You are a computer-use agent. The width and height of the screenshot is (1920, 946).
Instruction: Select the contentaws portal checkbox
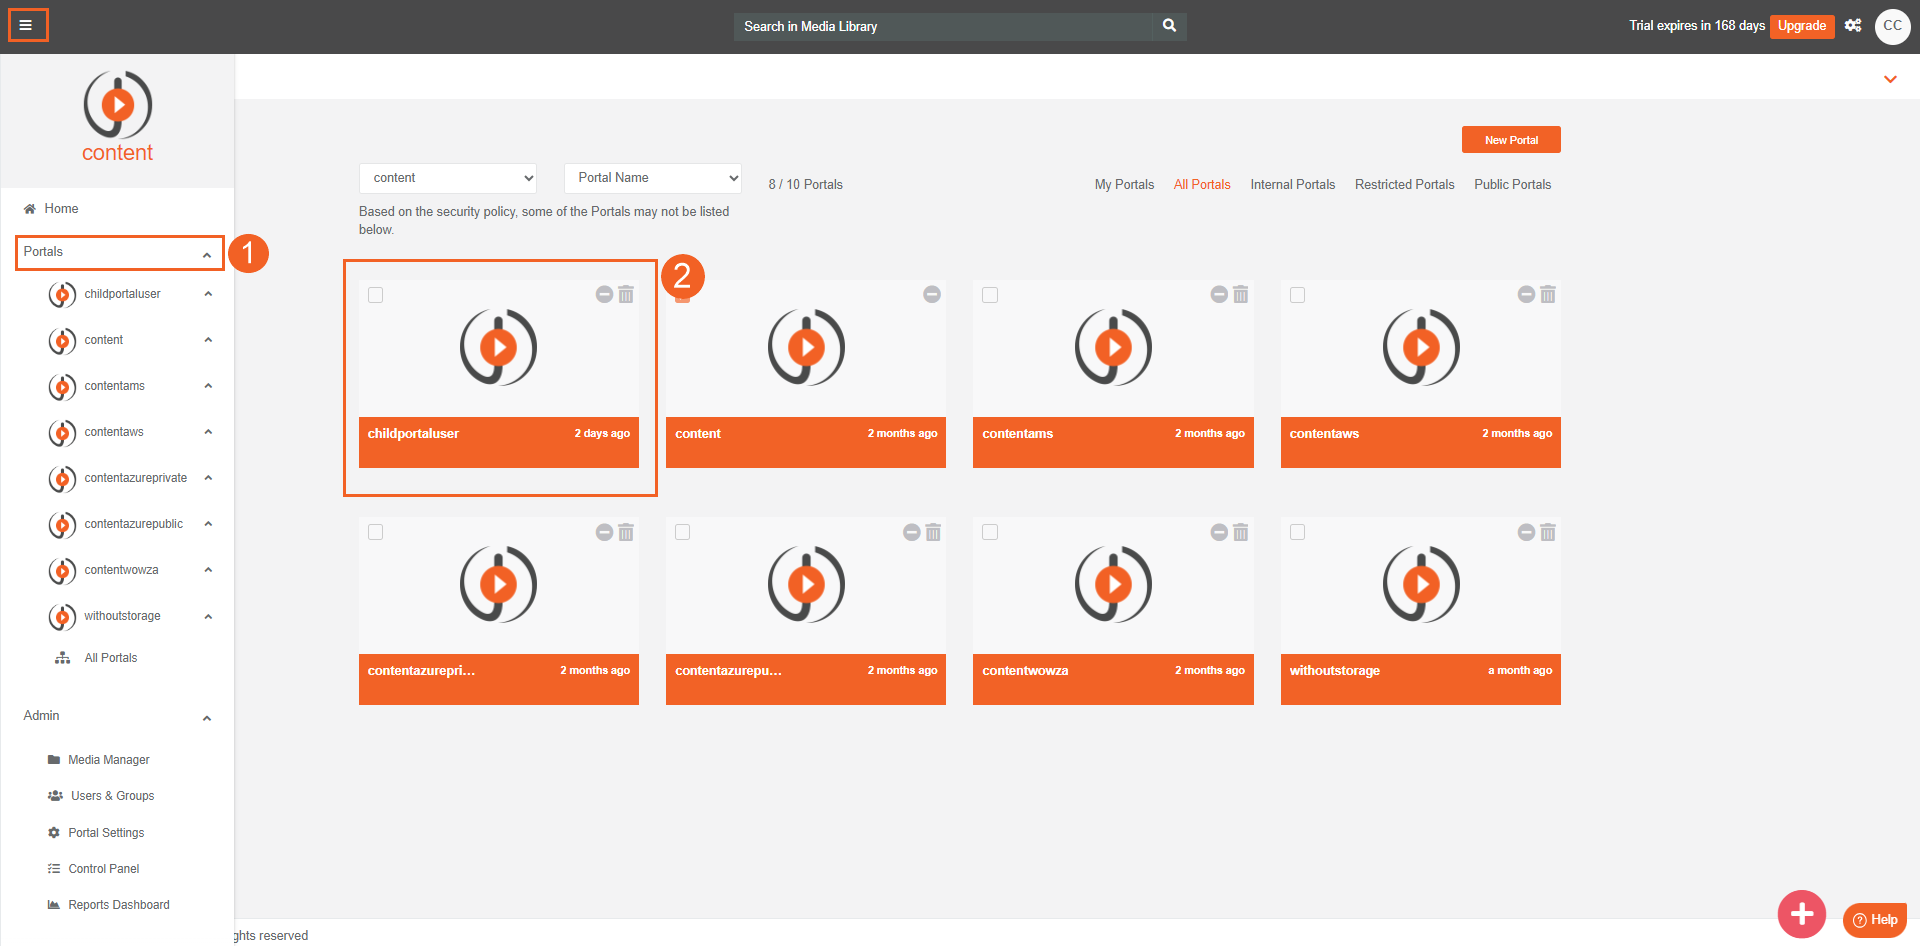coord(1298,295)
